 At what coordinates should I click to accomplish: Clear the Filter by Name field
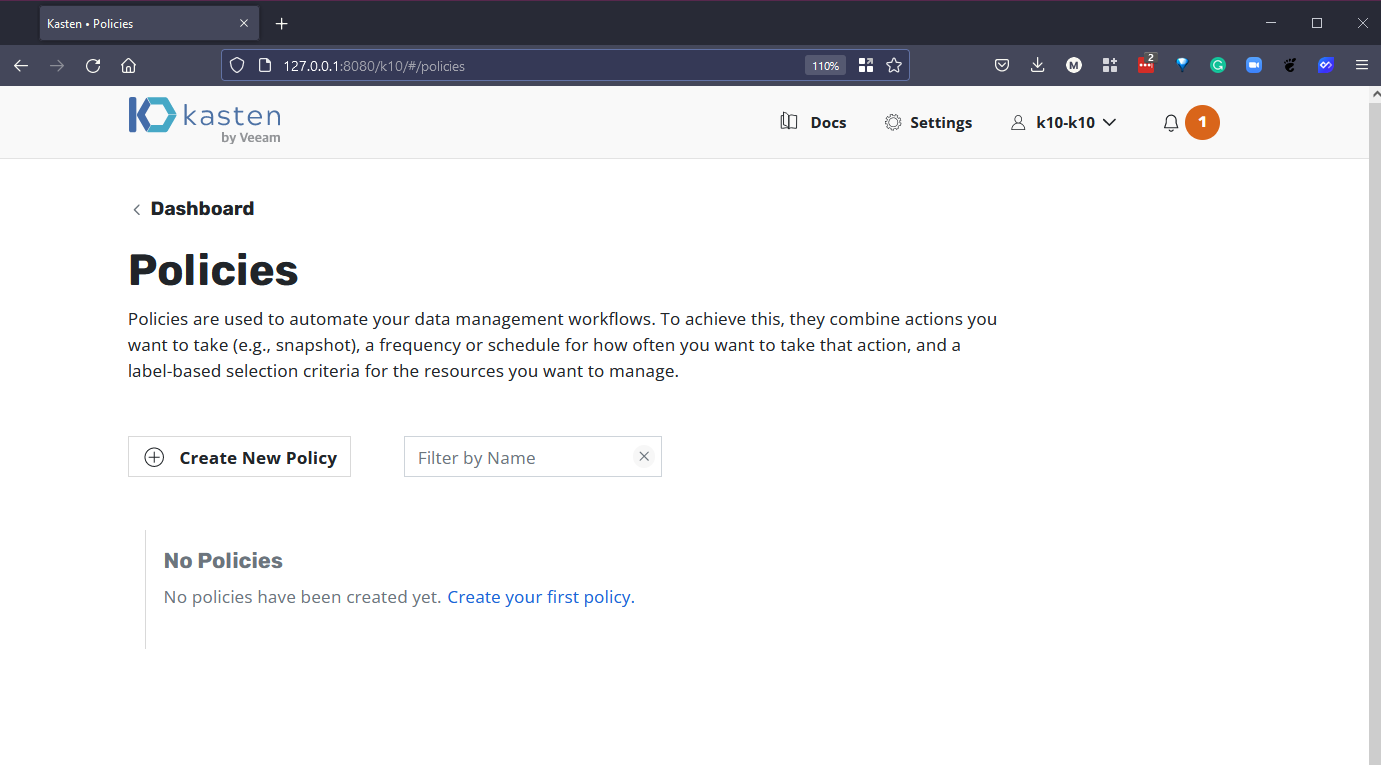[644, 456]
